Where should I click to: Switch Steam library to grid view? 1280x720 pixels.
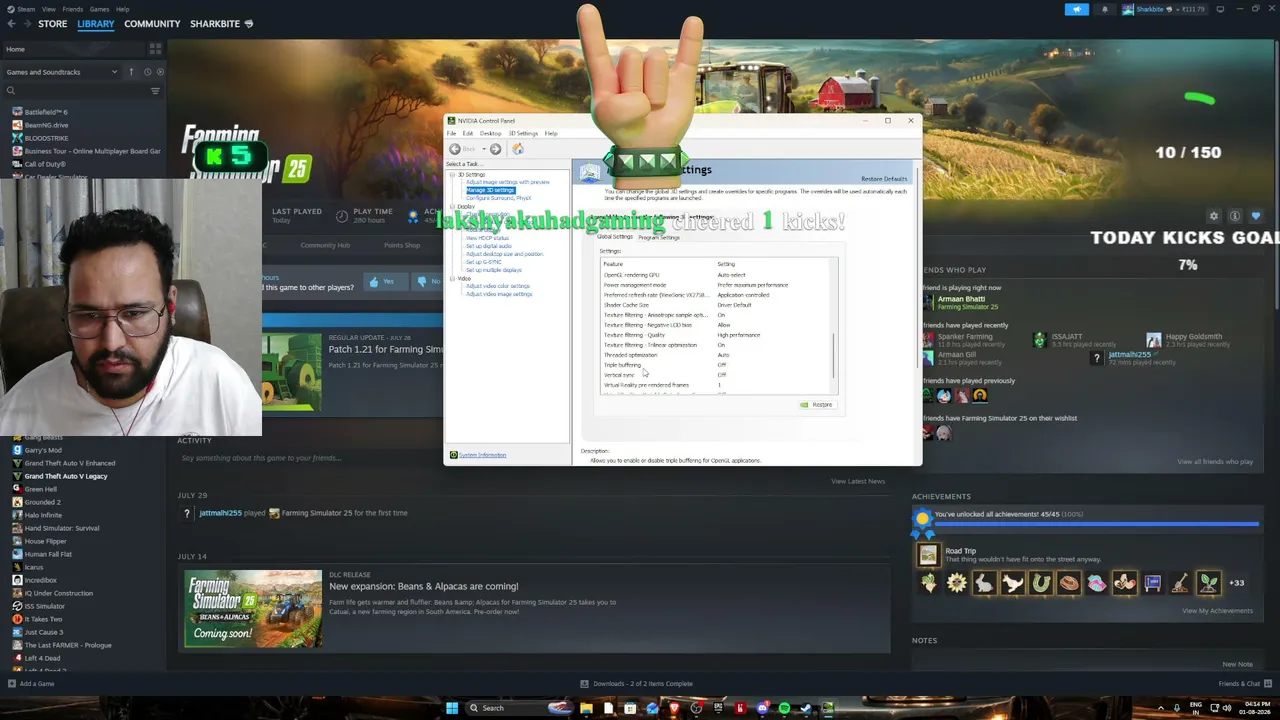pos(155,48)
